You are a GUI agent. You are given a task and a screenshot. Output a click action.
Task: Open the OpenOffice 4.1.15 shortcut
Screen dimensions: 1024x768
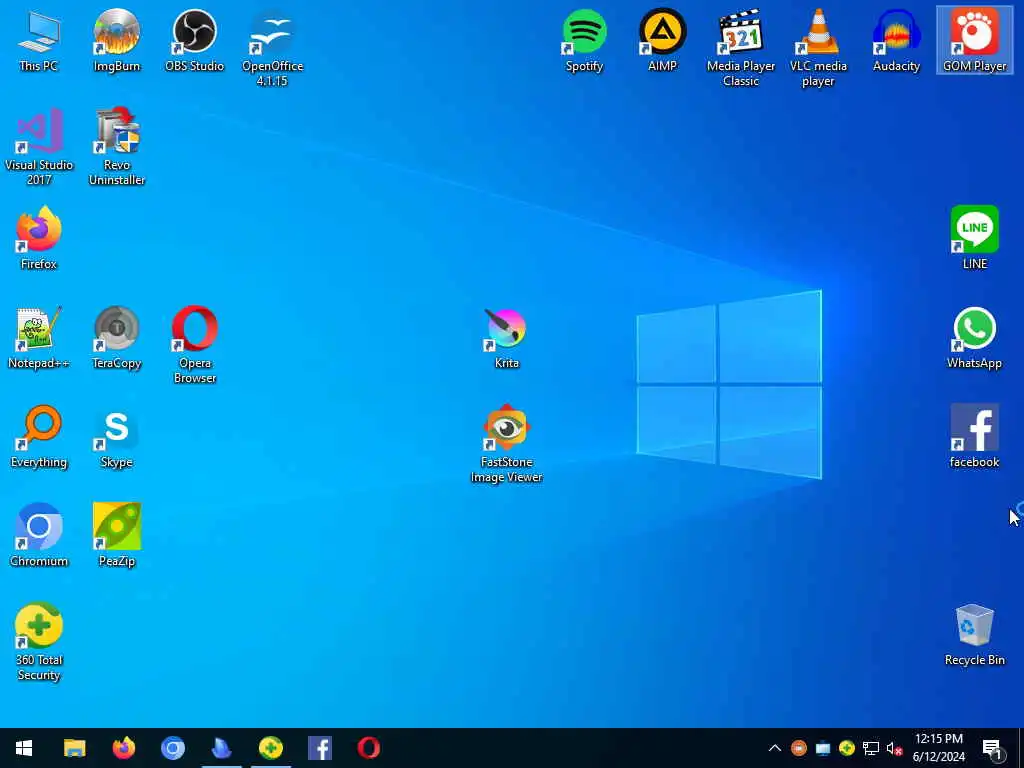click(x=272, y=48)
